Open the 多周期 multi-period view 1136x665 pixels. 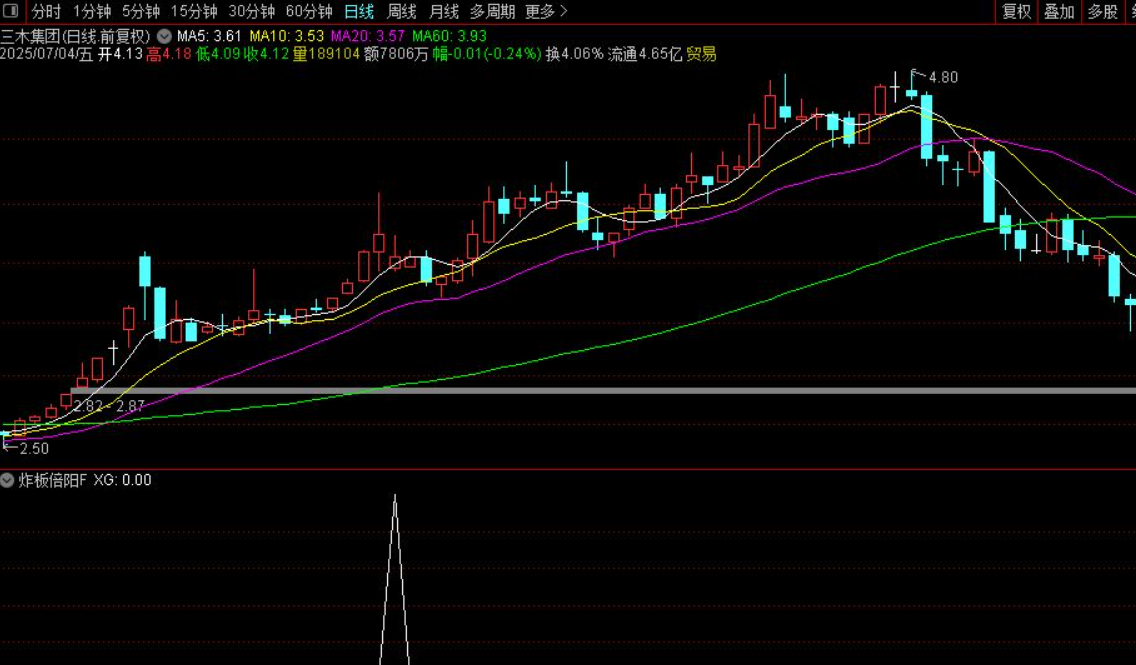point(493,12)
